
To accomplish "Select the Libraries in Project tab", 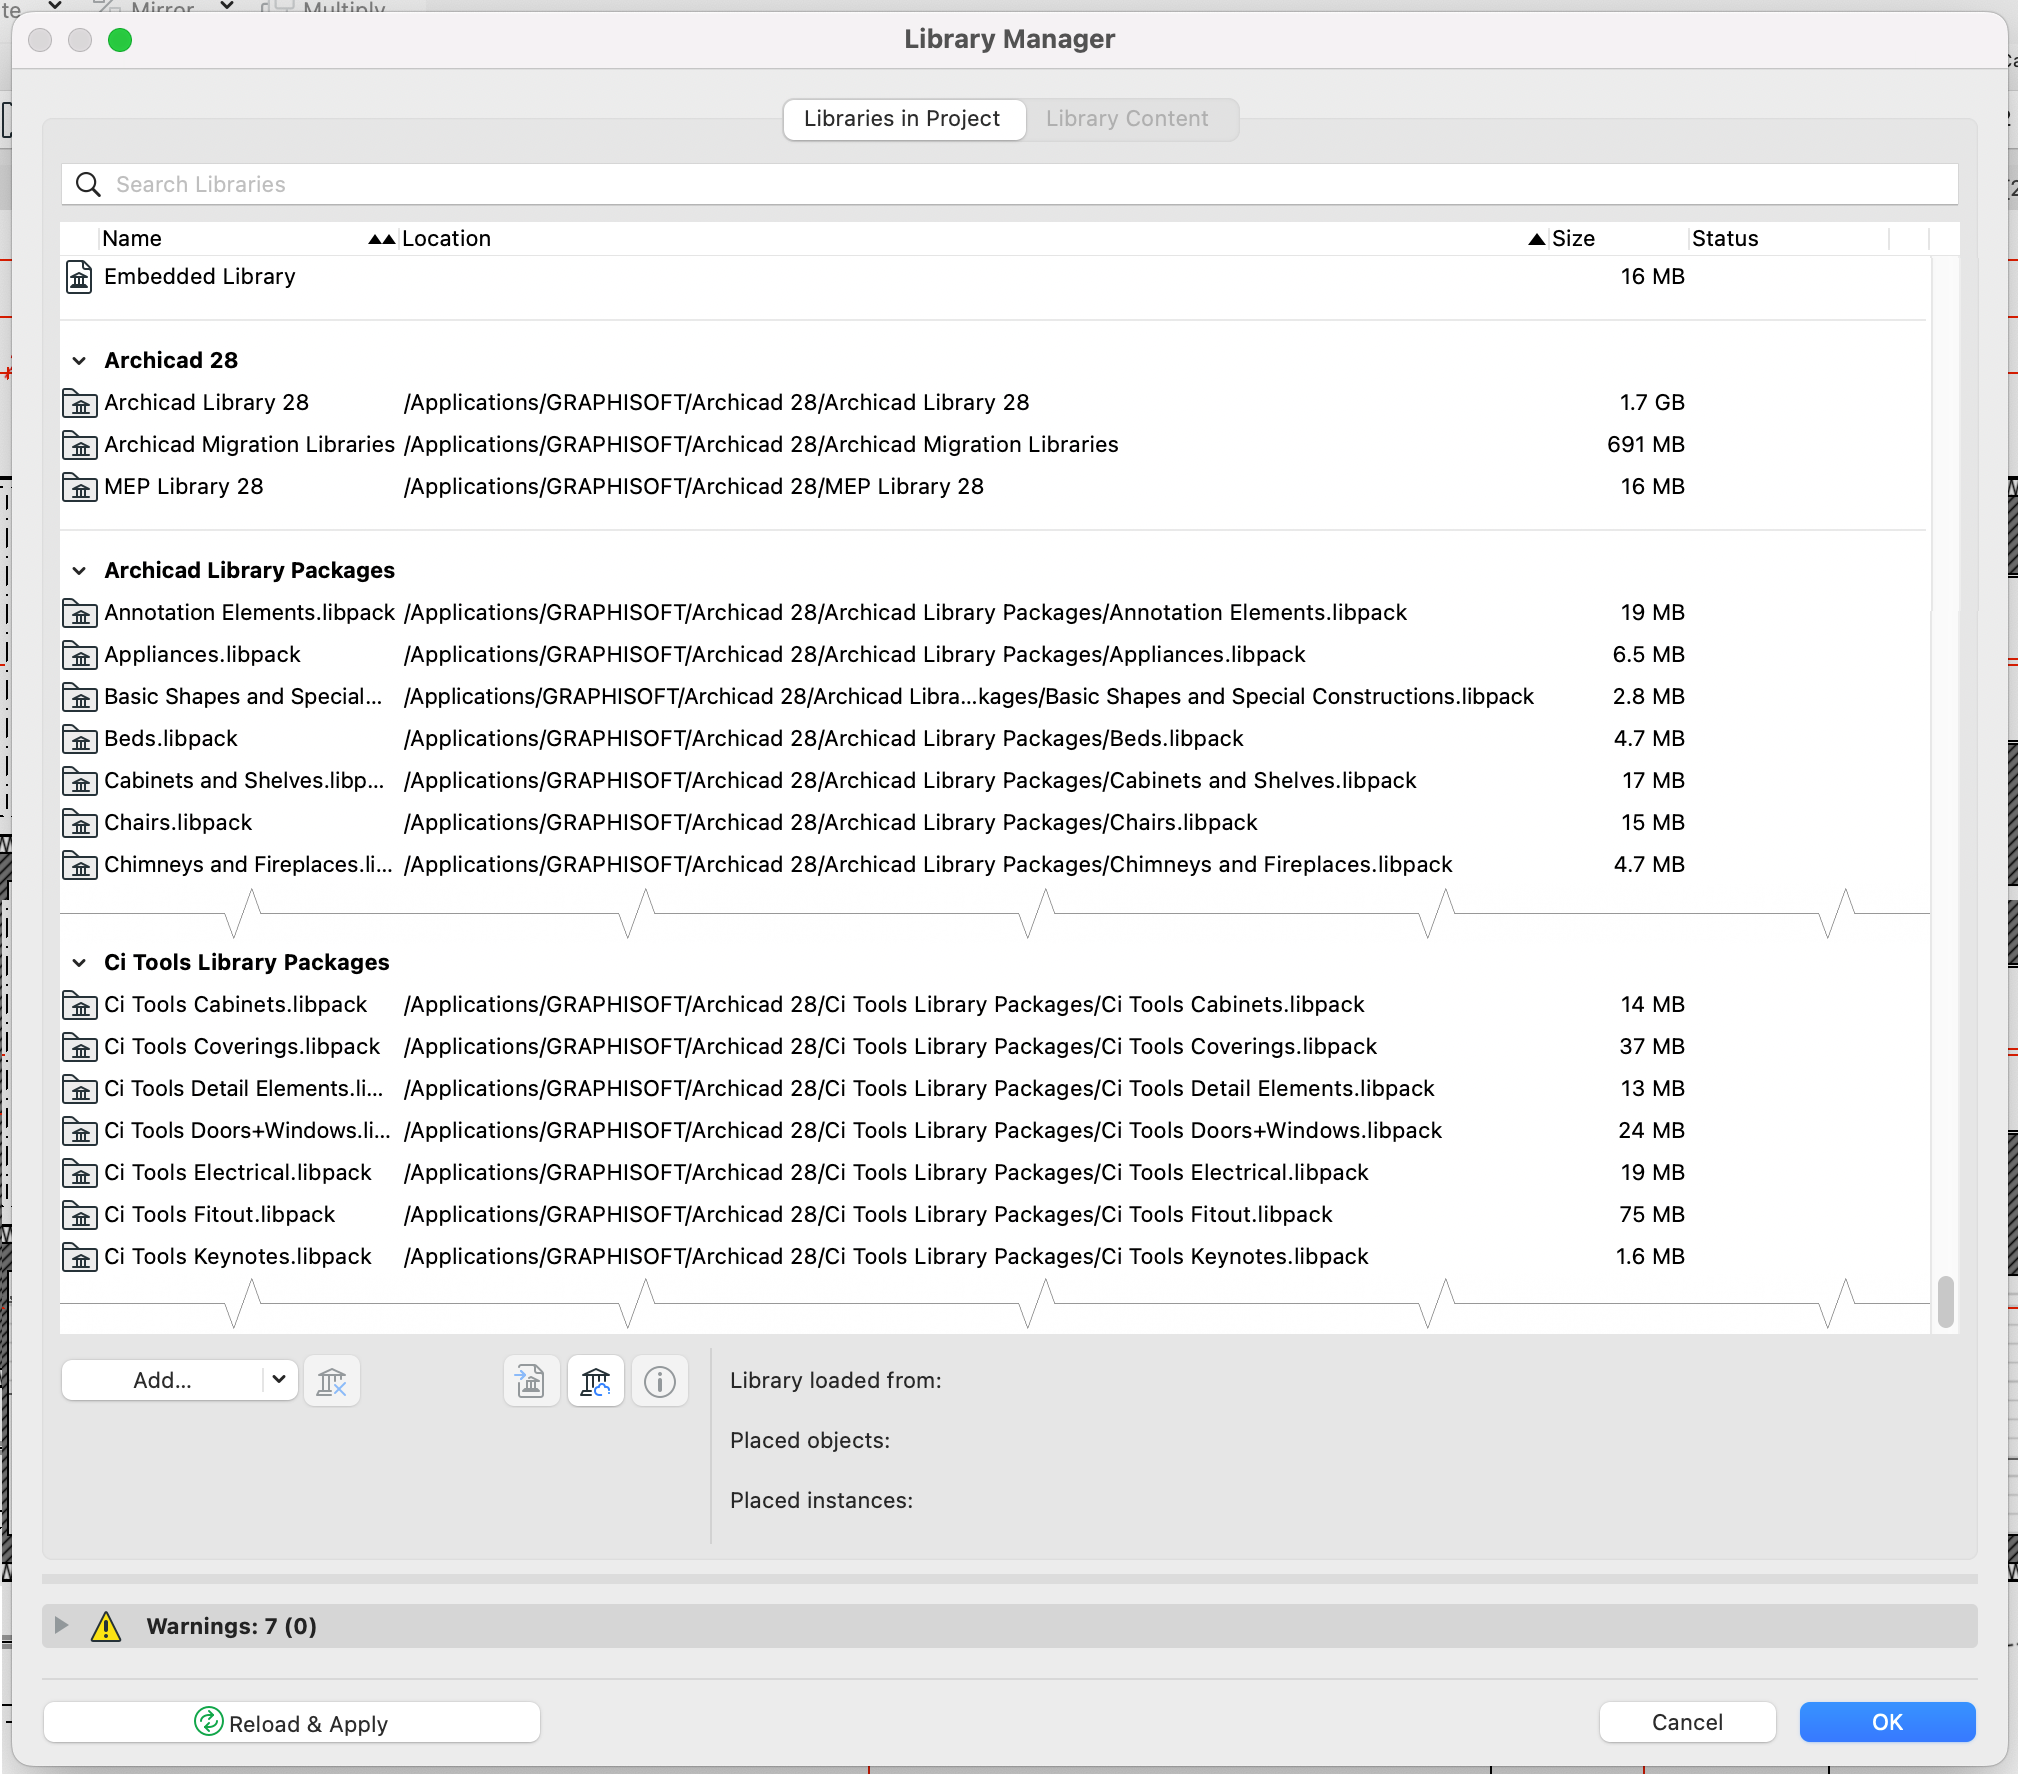I will [x=902, y=119].
